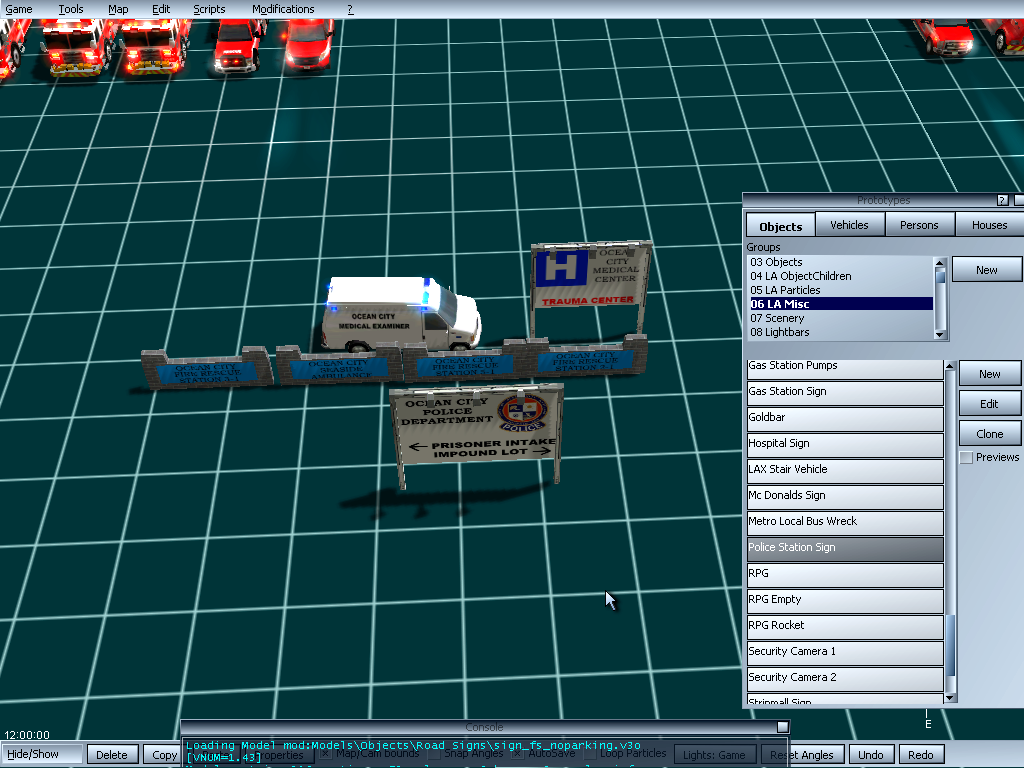This screenshot has width=1024, height=768.
Task: Select the Hospital Sign prototype
Action: point(845,445)
